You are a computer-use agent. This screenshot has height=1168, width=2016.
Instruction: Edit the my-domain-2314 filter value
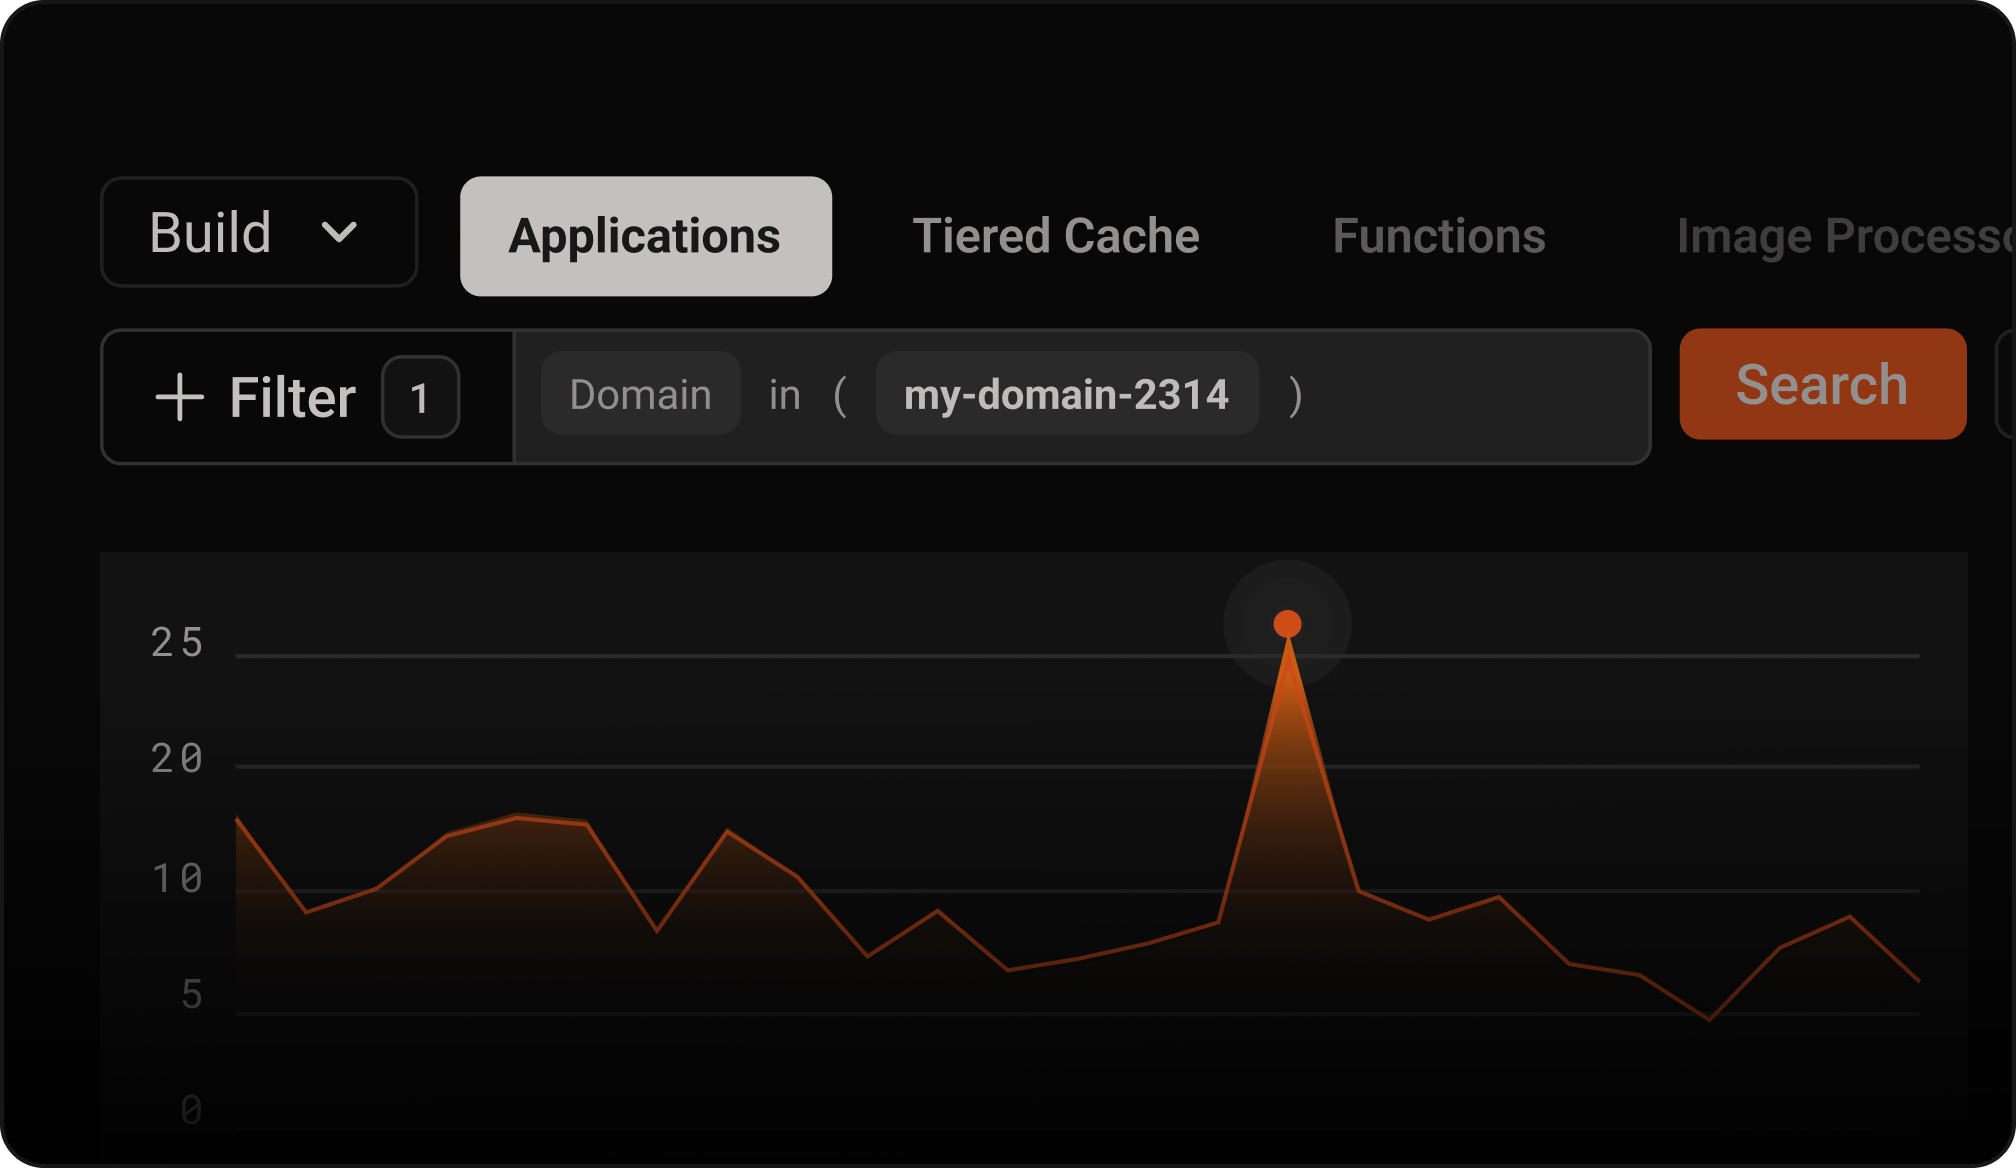pos(1064,394)
